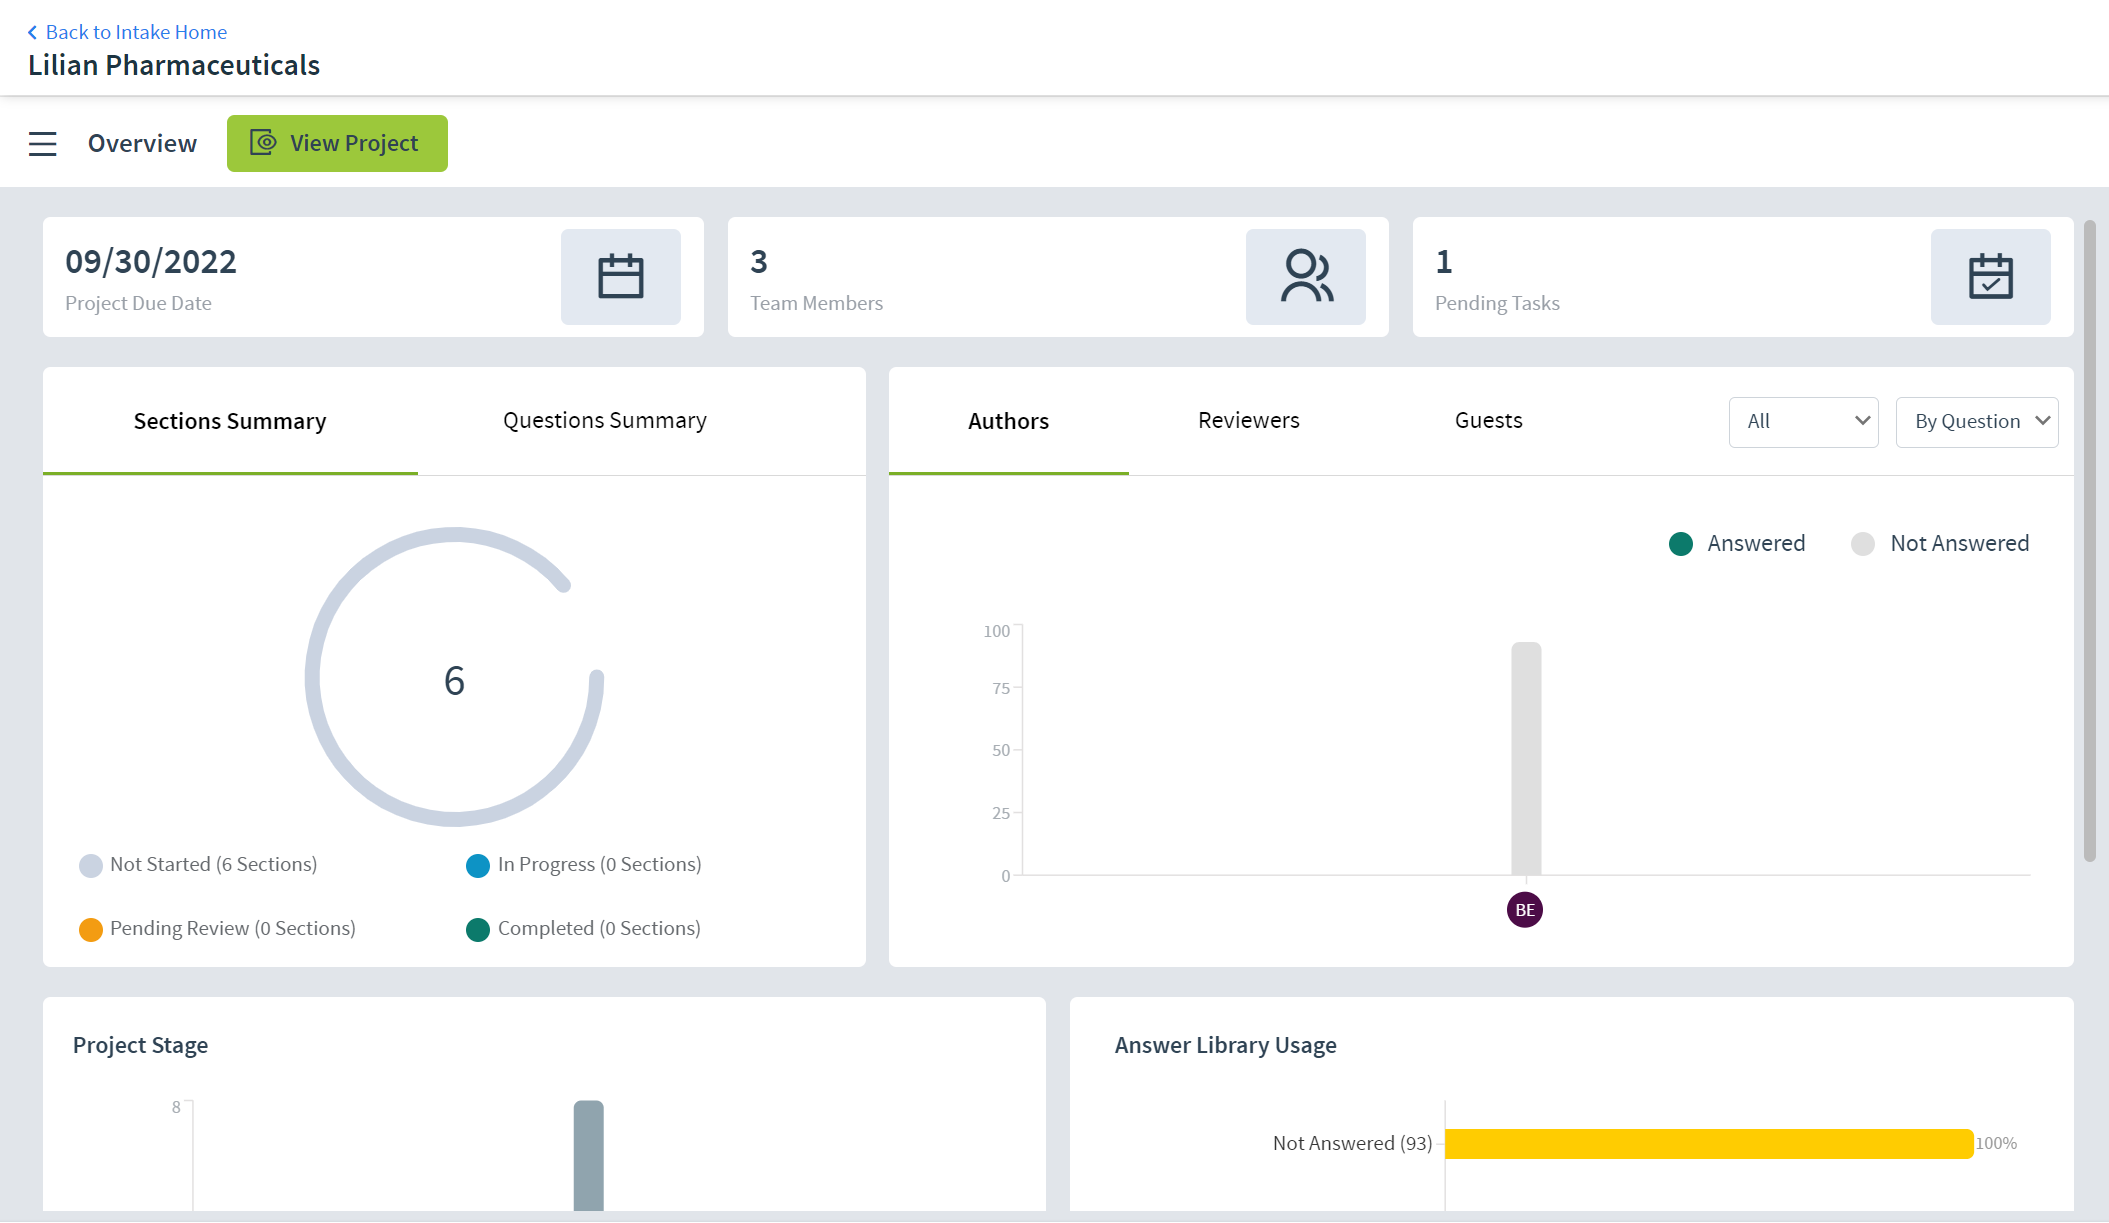Screen dimensions: 2109x1223
Task: Click the yellow Not Answered (93) bar
Action: click(1709, 1144)
